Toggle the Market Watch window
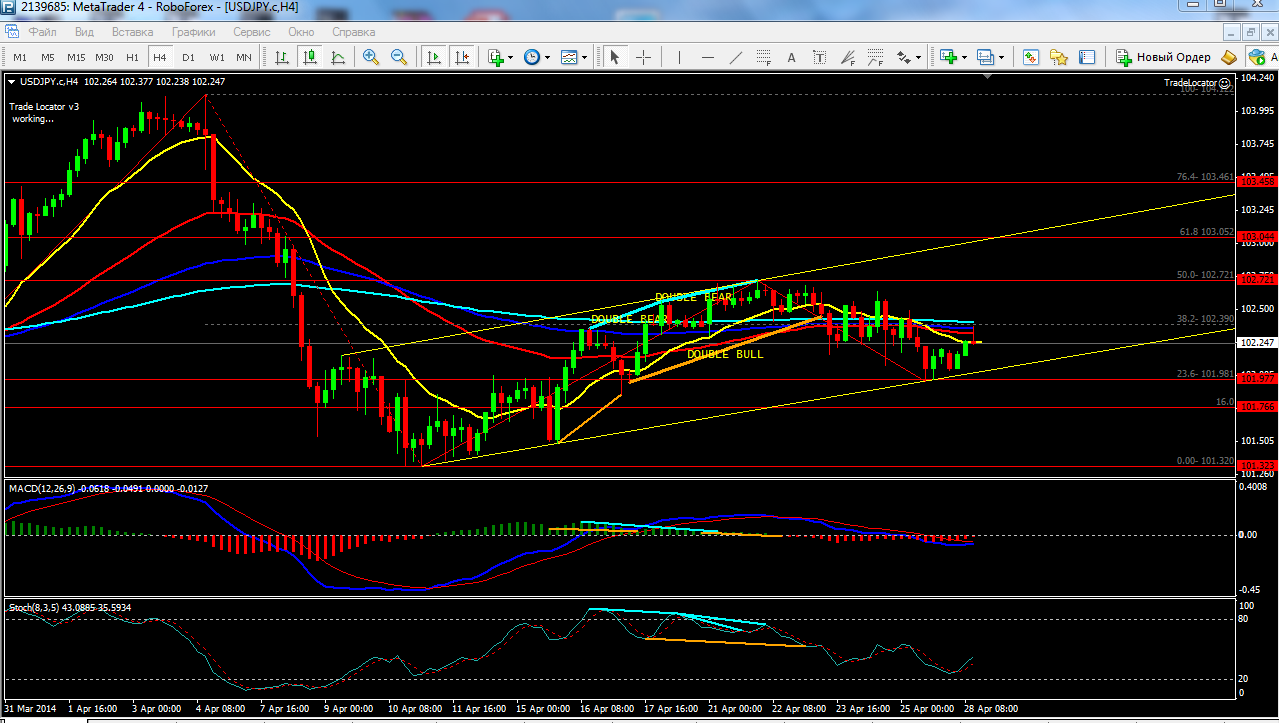Image resolution: width=1279 pixels, height=723 pixels. 1031,57
